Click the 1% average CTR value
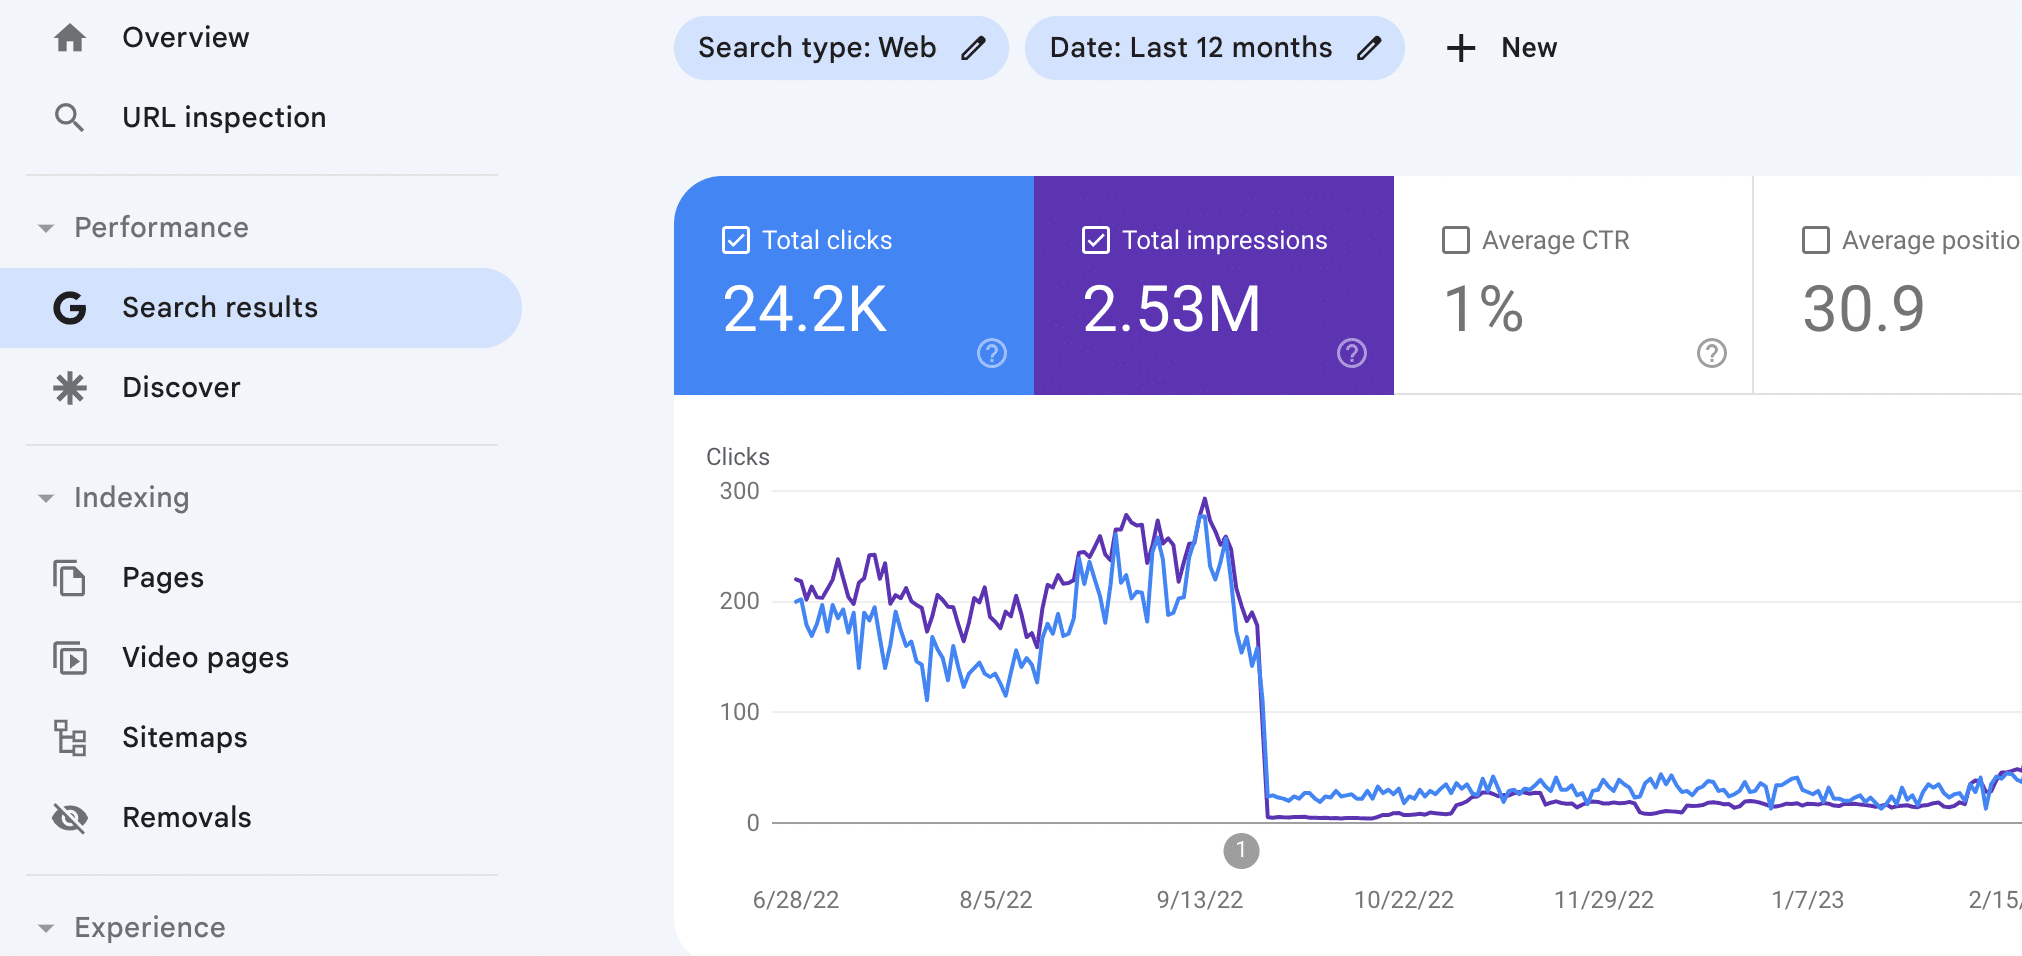This screenshot has width=2022, height=956. click(1484, 309)
